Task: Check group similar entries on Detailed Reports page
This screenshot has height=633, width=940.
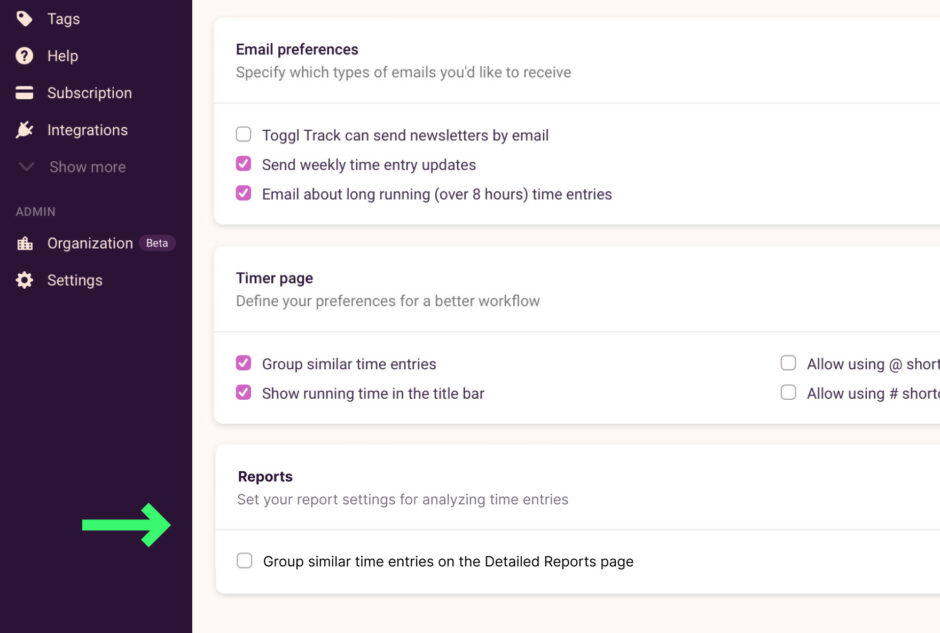Action: tap(244, 561)
